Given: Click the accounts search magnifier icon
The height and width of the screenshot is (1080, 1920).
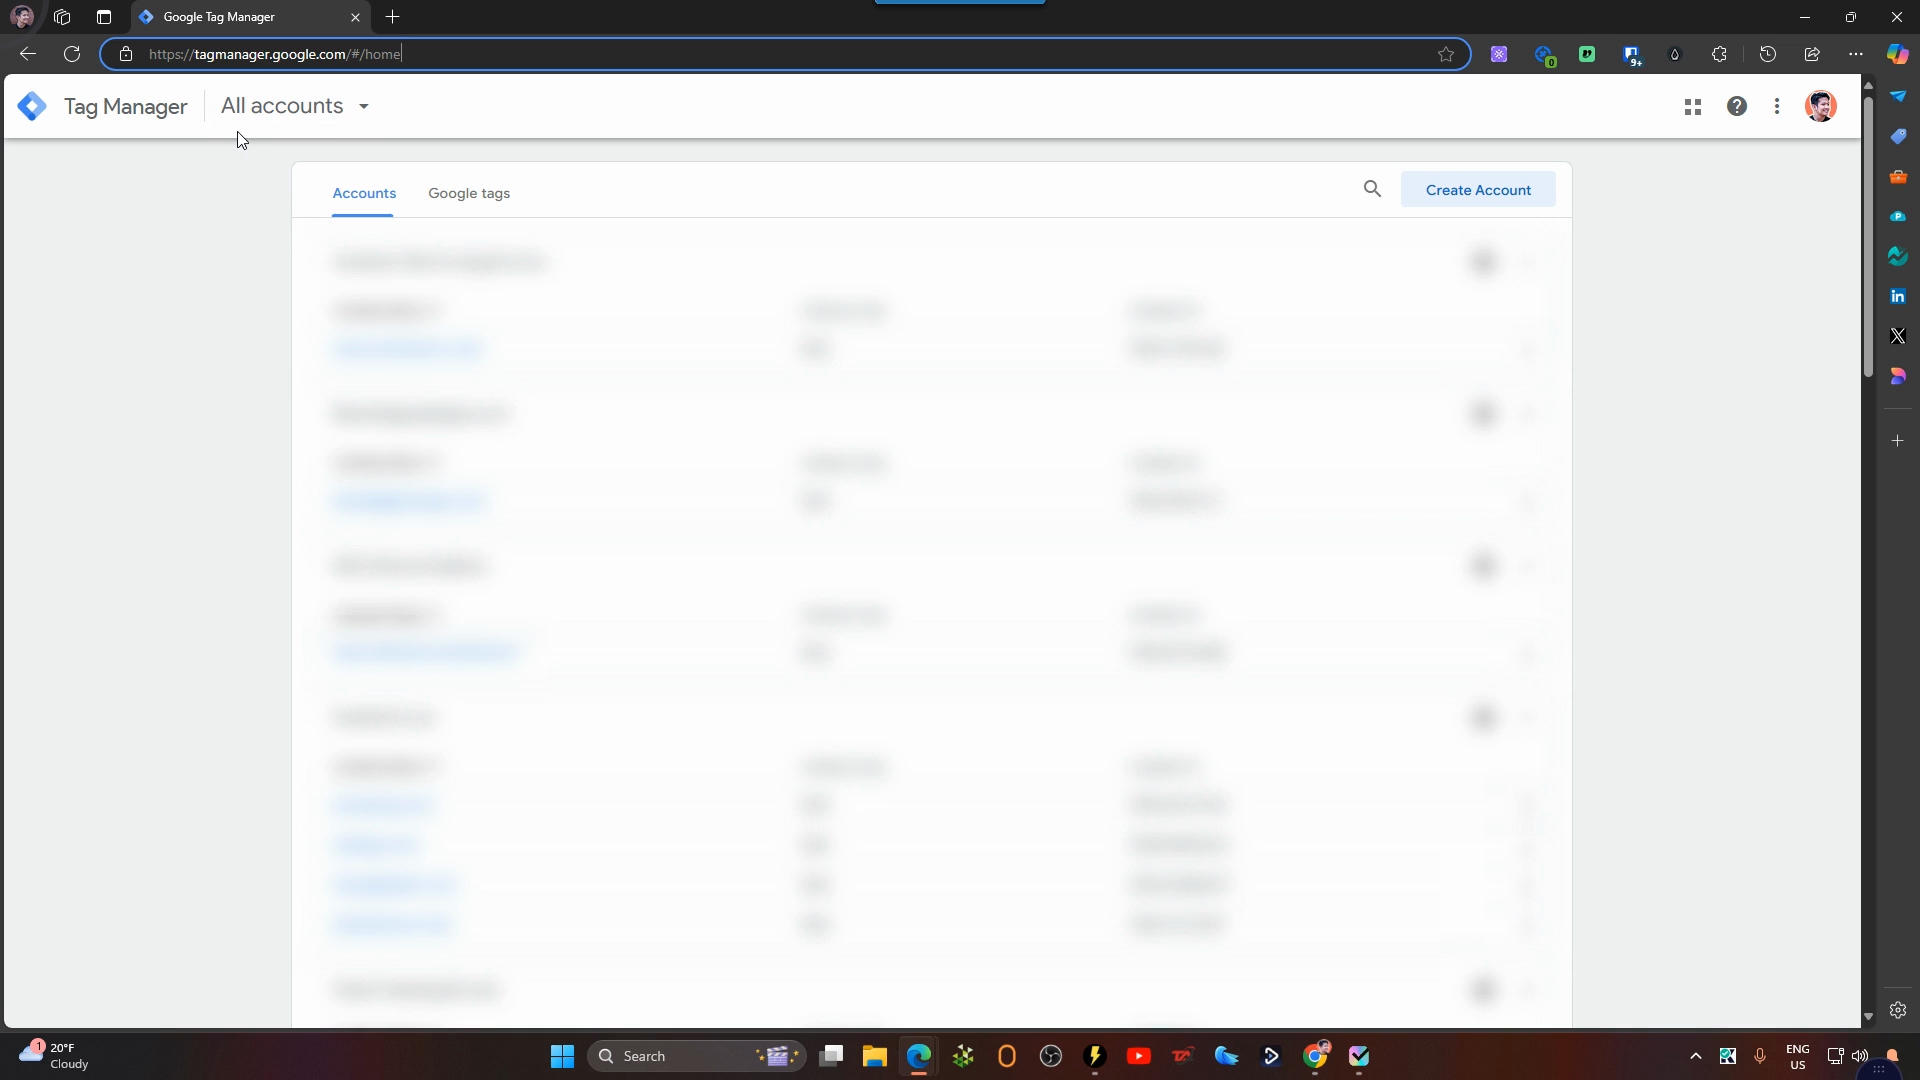Looking at the screenshot, I should [x=1372, y=189].
